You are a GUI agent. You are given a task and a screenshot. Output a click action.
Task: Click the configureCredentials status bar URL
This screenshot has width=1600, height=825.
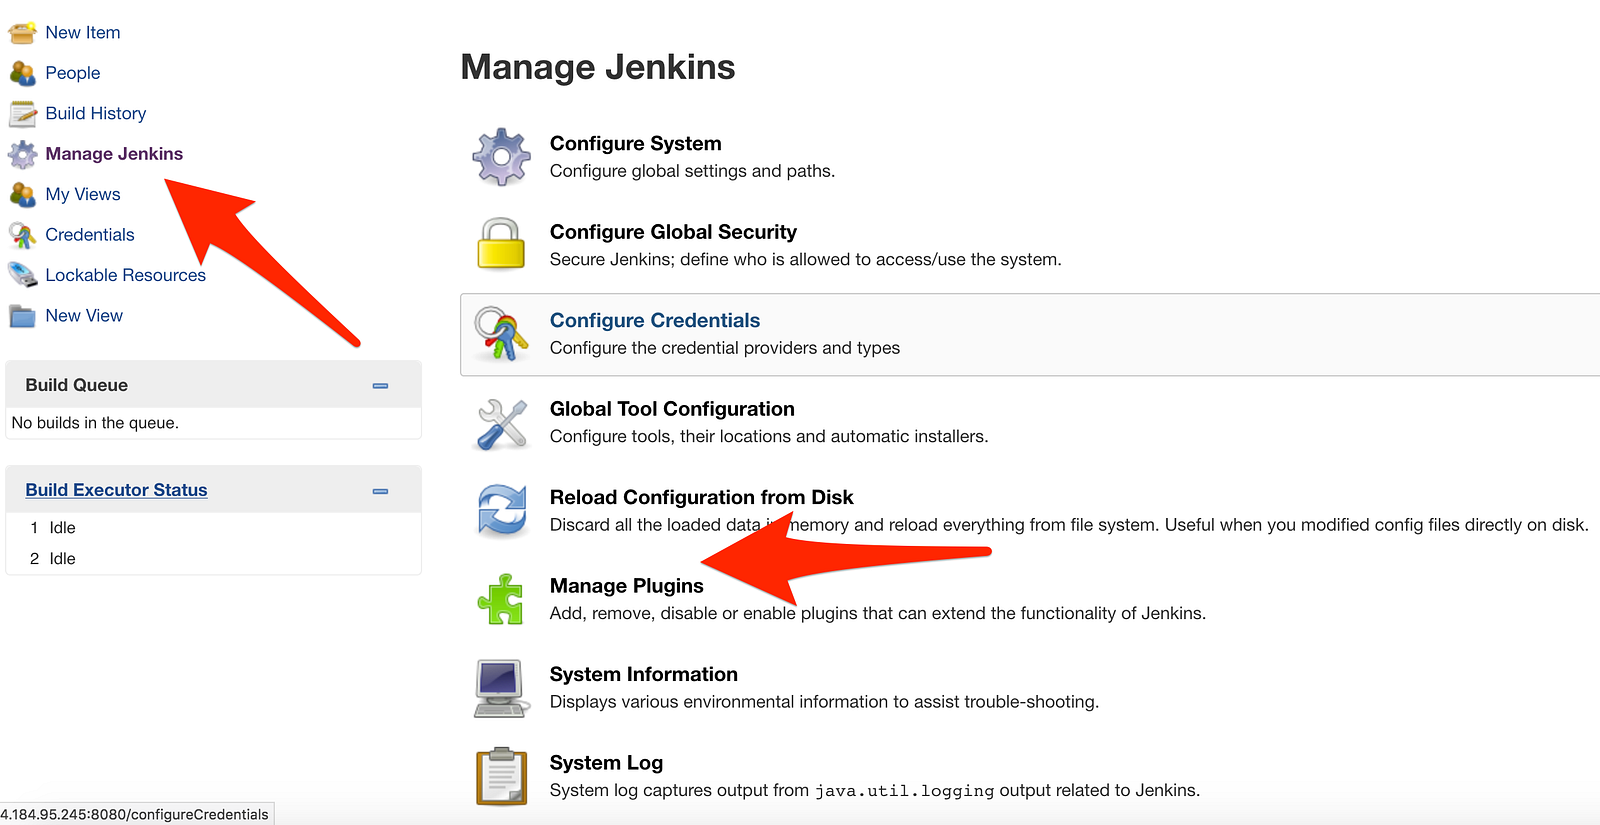135,814
